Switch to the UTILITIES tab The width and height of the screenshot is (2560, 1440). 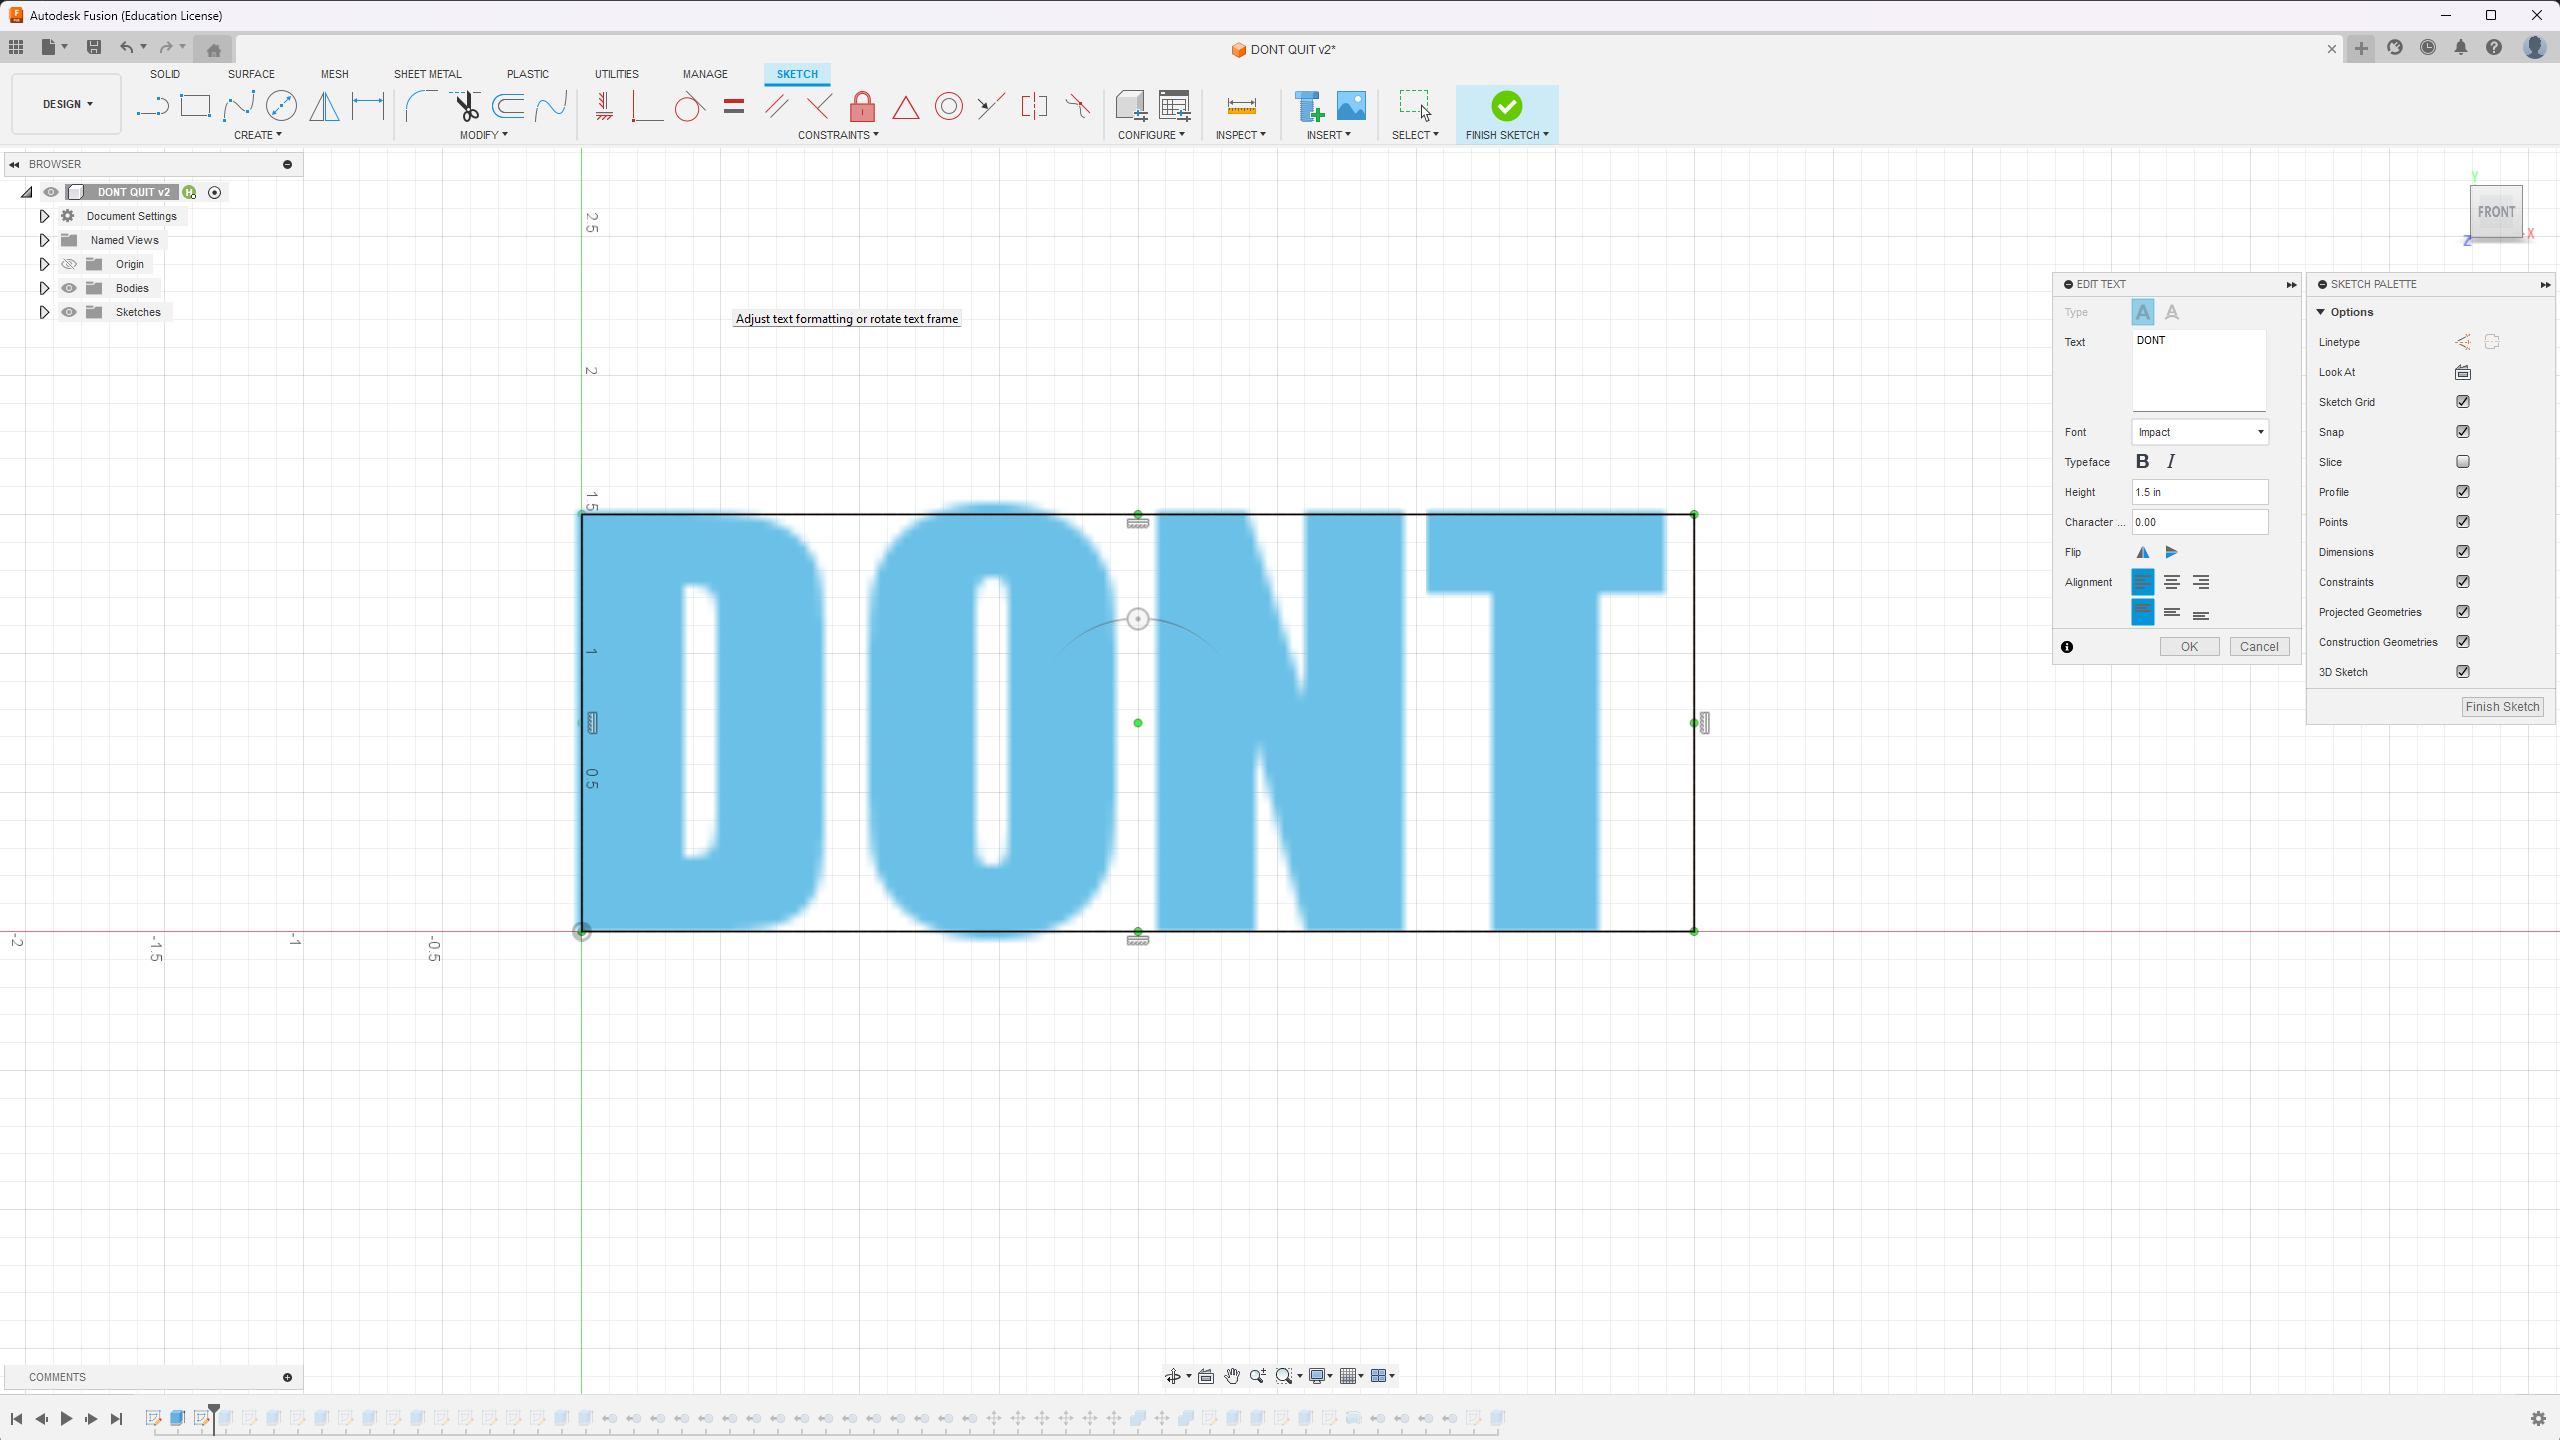click(617, 74)
